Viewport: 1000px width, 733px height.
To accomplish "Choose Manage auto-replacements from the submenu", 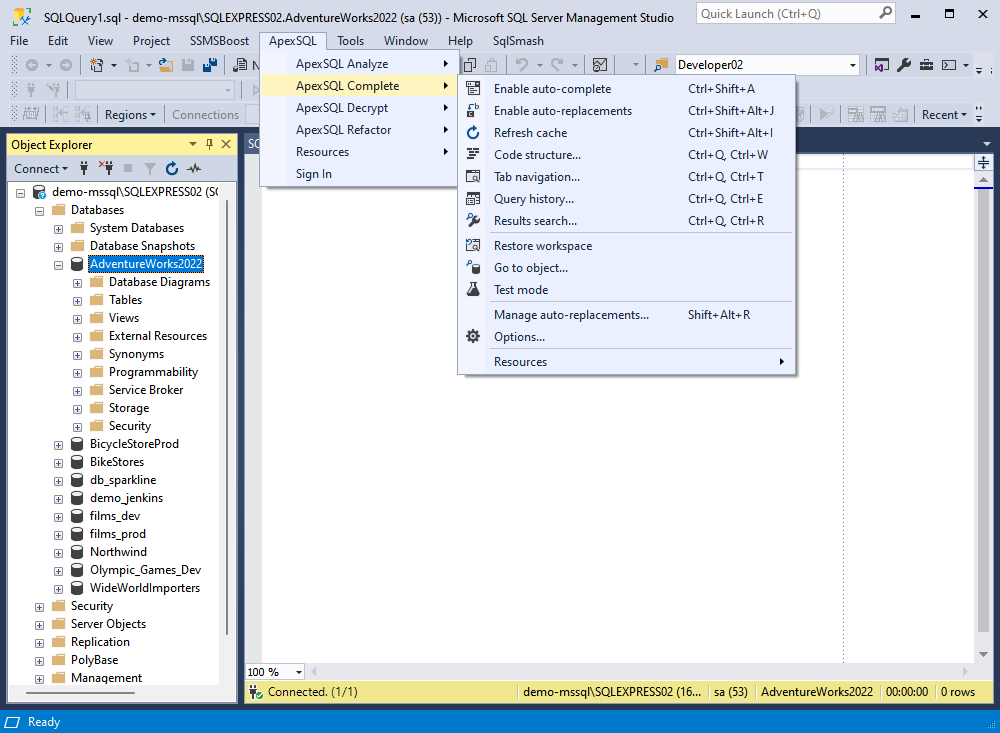I will click(626, 315).
